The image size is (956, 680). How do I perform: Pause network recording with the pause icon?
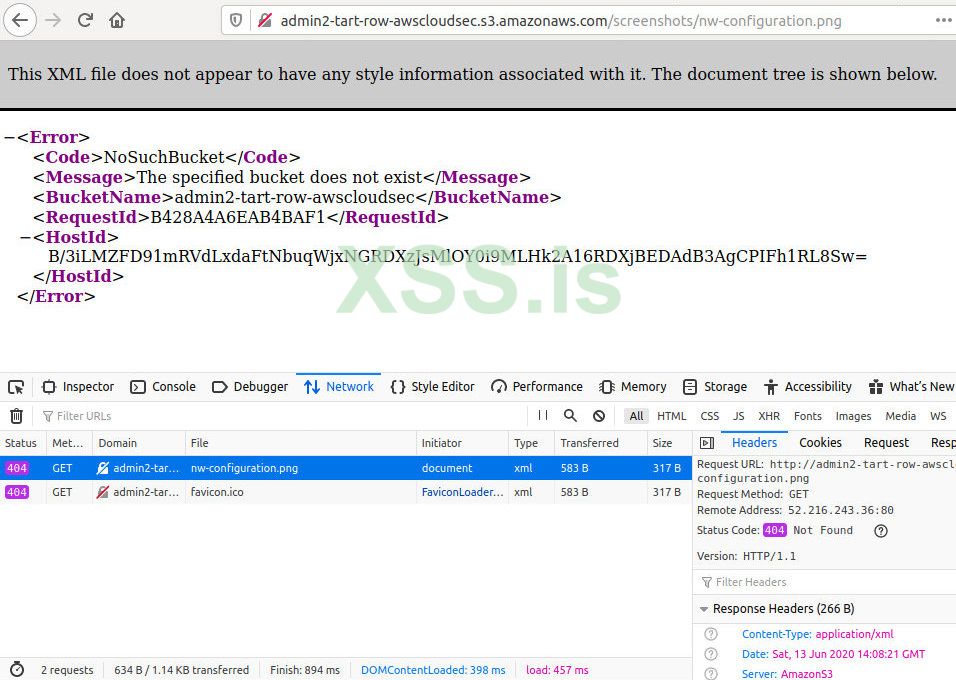pyautogui.click(x=543, y=415)
